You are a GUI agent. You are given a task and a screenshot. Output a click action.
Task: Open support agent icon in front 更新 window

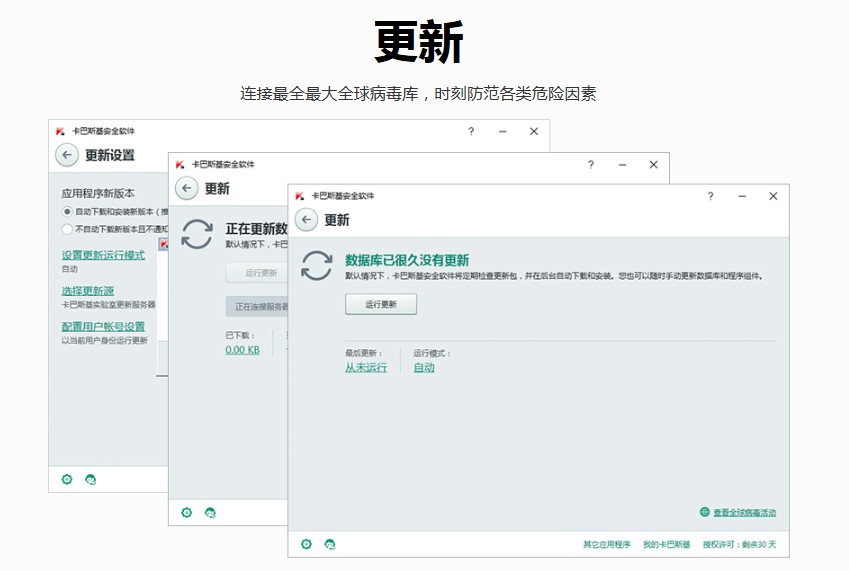[330, 544]
